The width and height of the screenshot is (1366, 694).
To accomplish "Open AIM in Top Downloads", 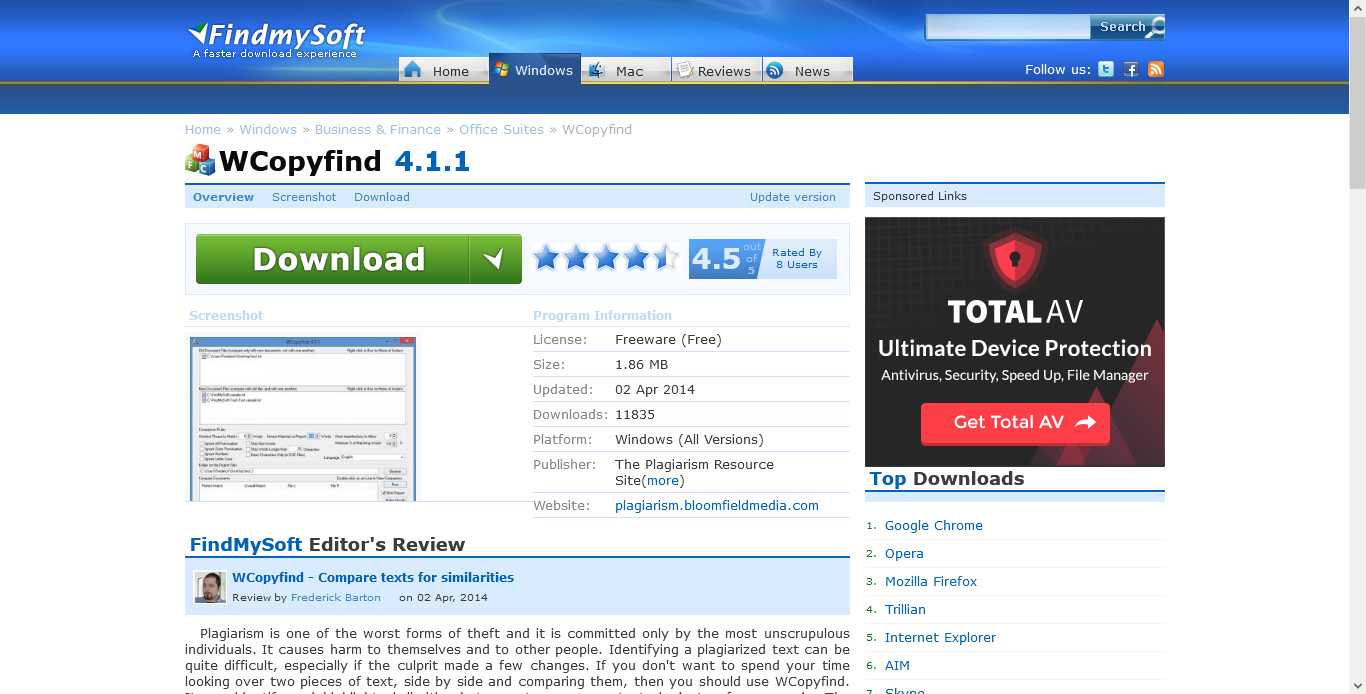I will point(897,665).
